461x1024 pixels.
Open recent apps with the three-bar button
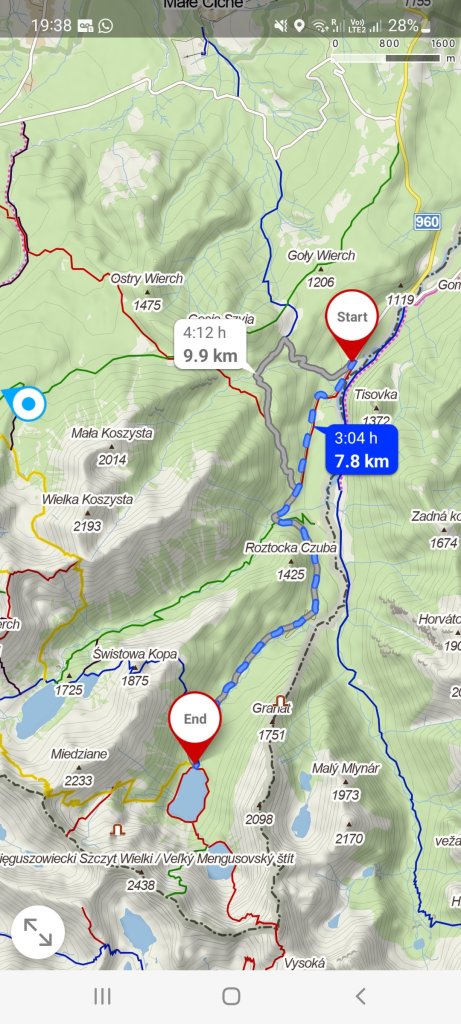coord(102,996)
